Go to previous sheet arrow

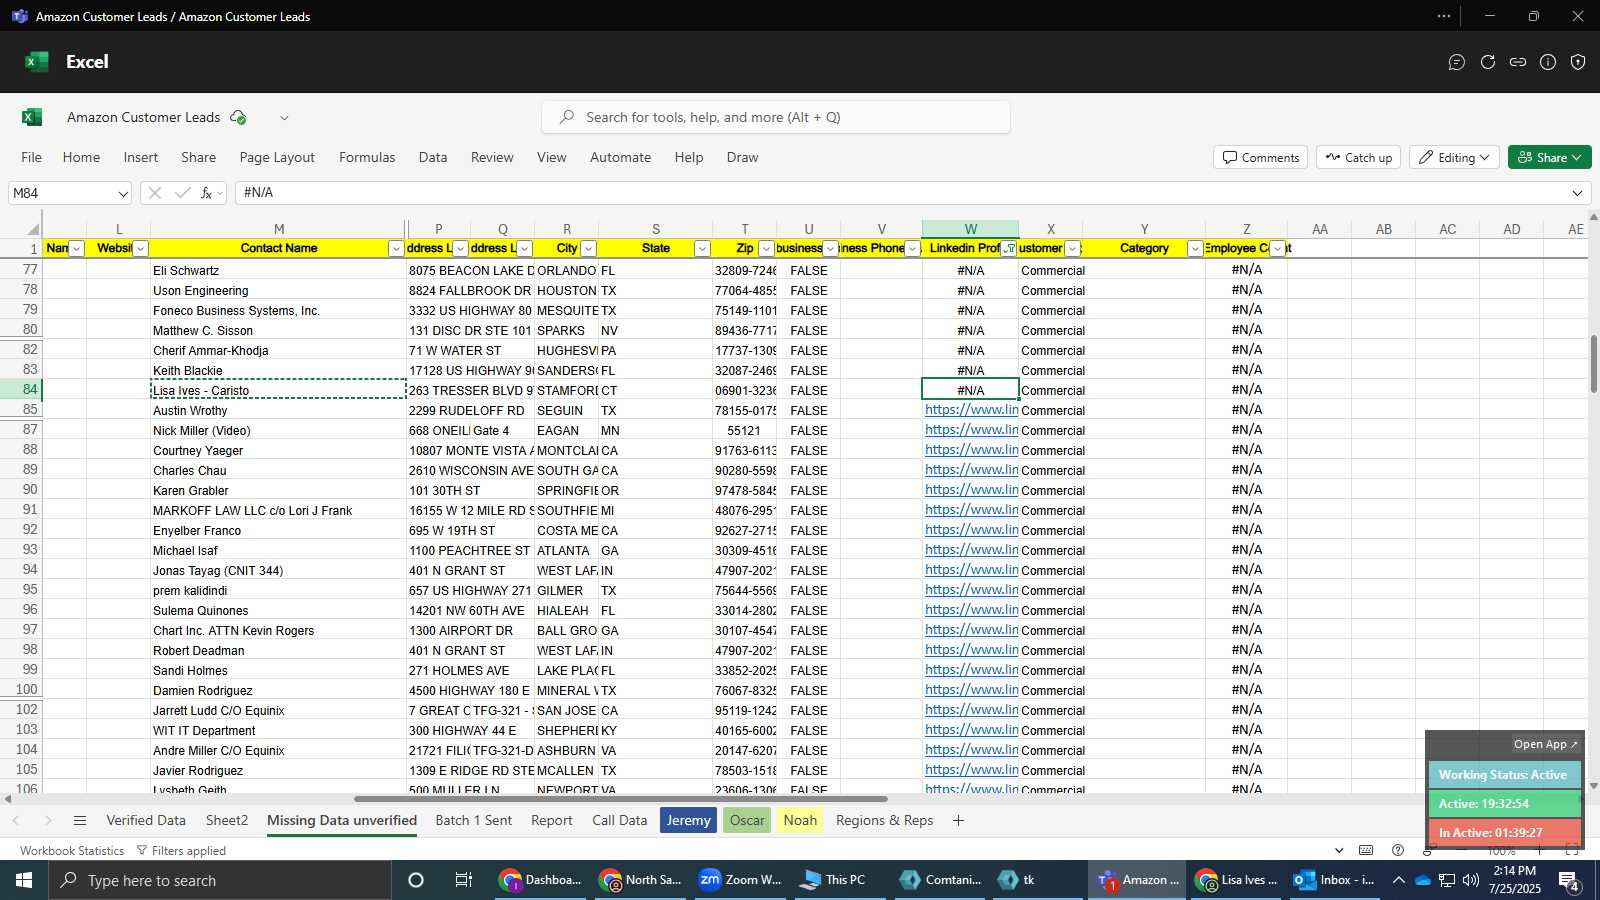16,821
